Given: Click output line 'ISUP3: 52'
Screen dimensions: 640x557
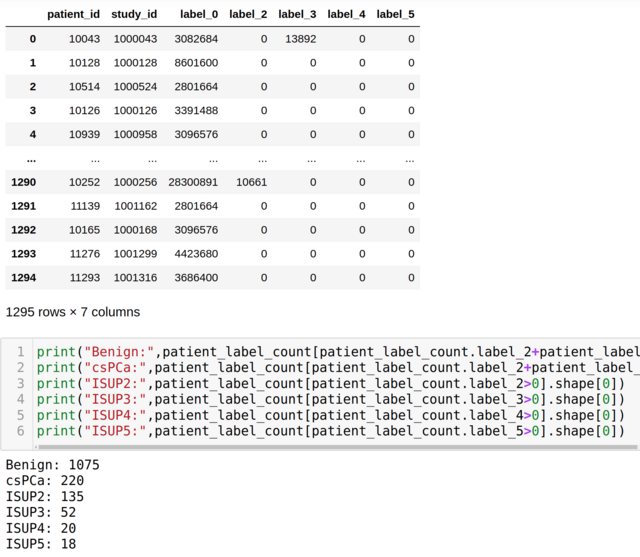Looking at the screenshot, I should coord(41,513).
